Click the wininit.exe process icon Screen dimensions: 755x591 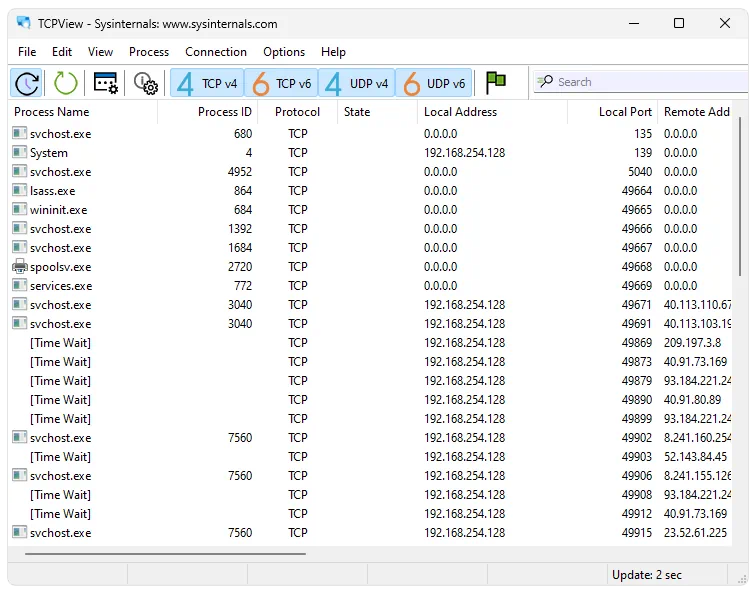(19, 209)
